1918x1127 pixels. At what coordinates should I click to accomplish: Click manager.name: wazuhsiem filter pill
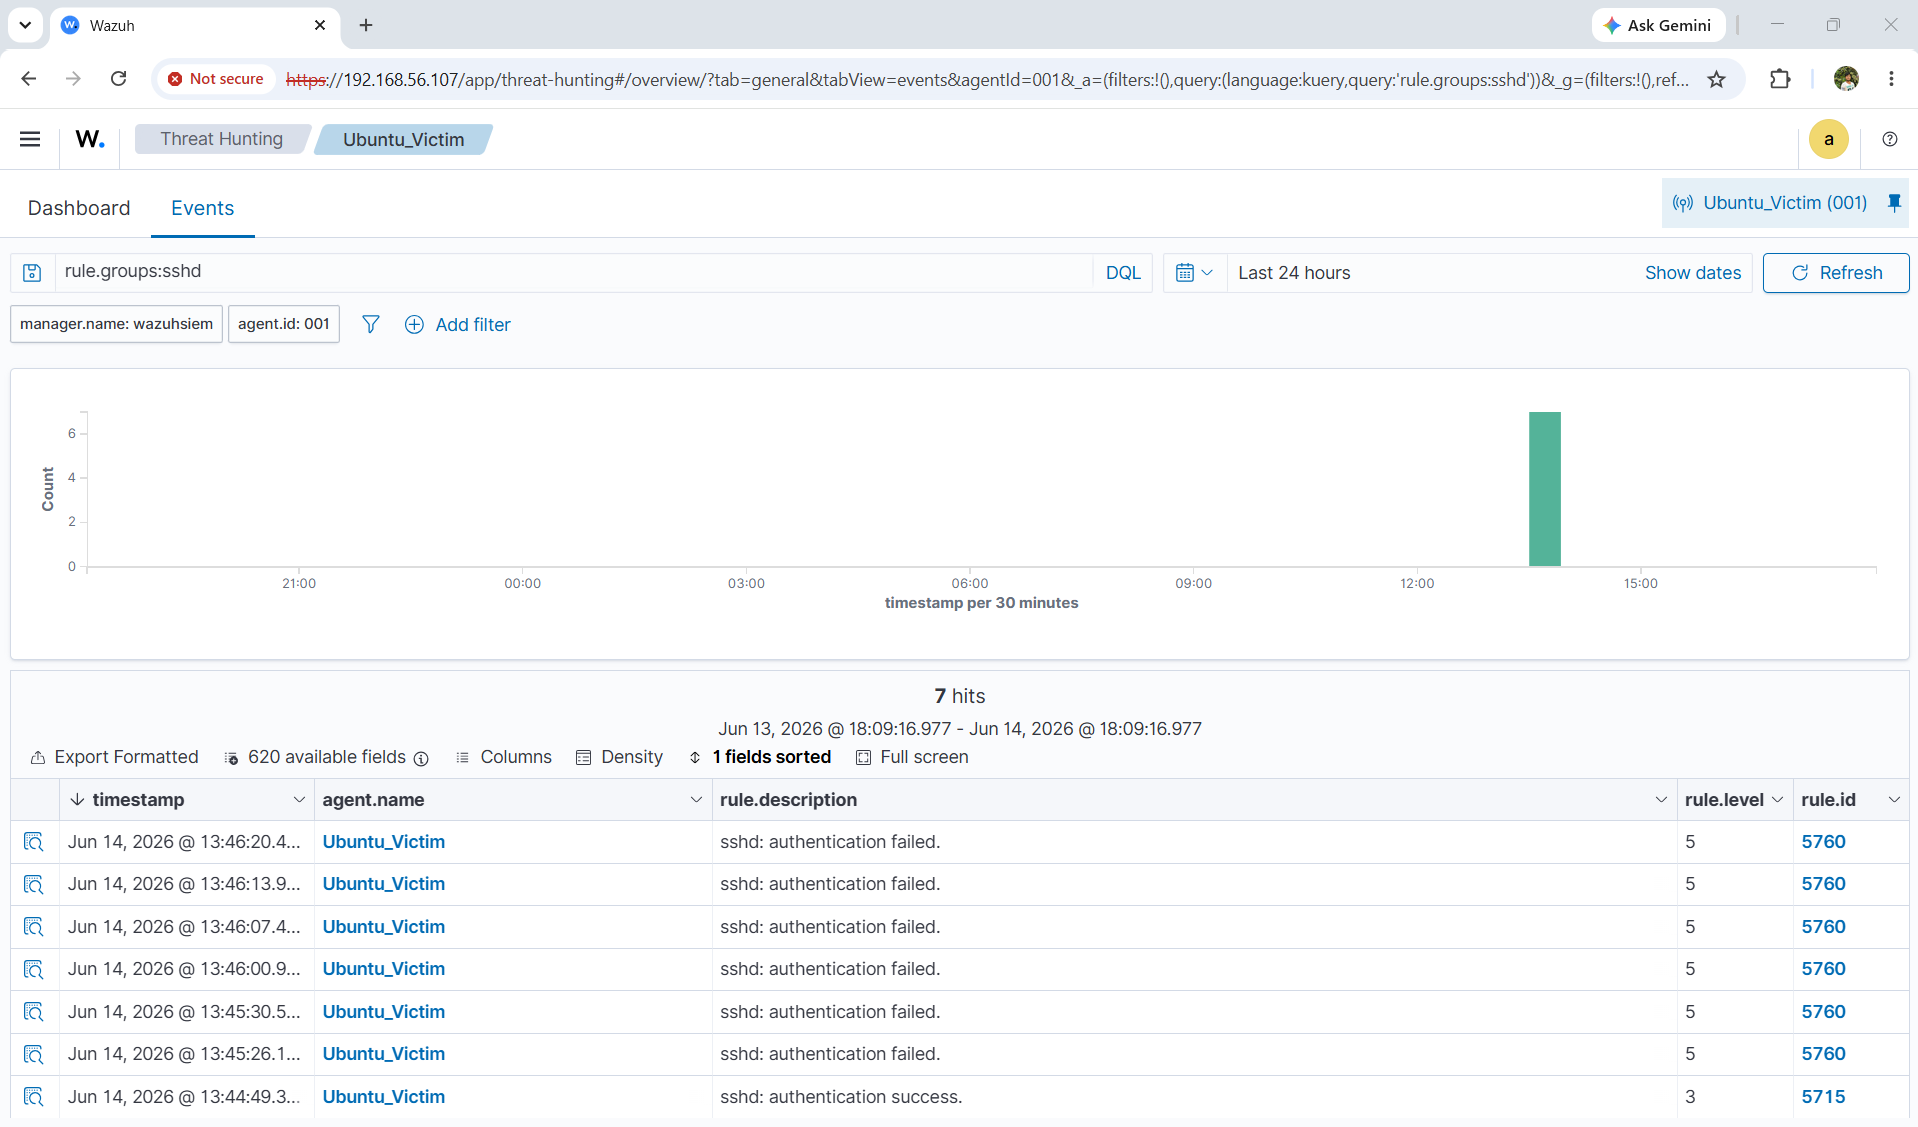click(x=116, y=324)
